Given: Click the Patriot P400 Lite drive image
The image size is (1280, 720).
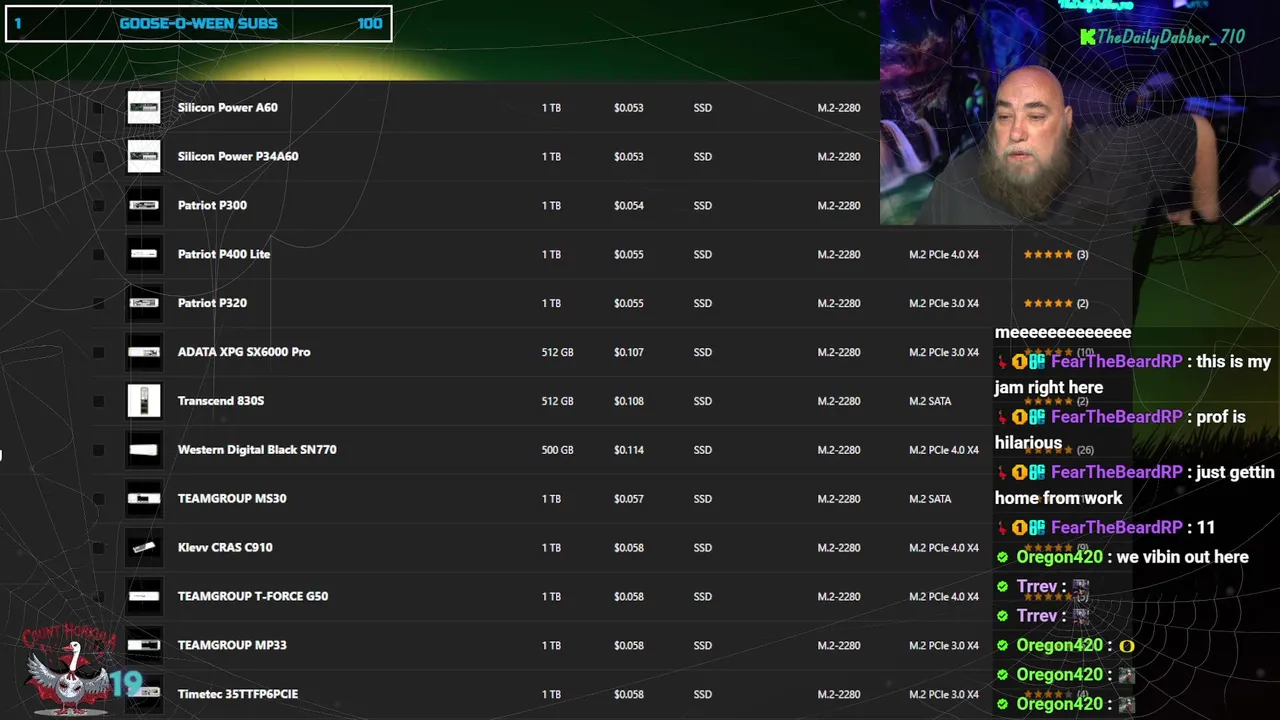Looking at the screenshot, I should [144, 254].
